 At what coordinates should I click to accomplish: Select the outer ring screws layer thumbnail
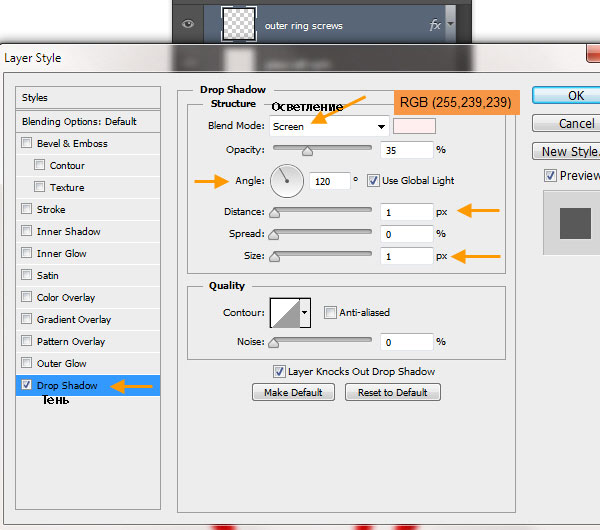point(239,24)
